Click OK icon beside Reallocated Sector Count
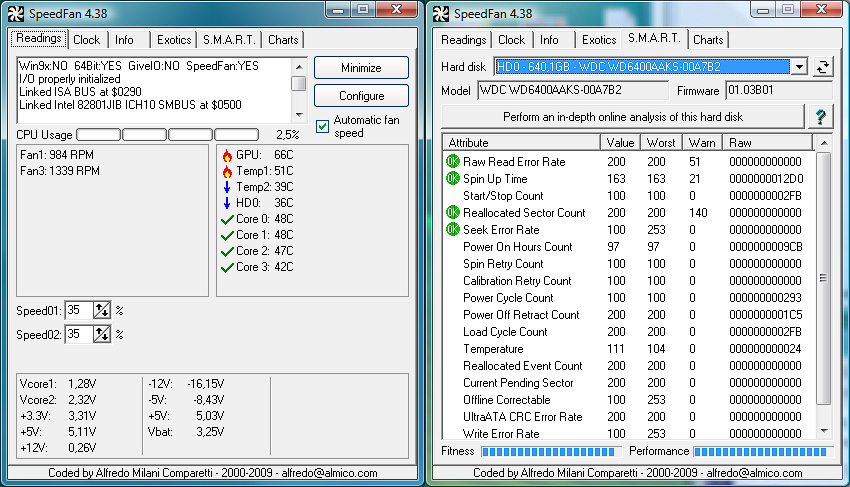850x487 pixels. click(453, 212)
